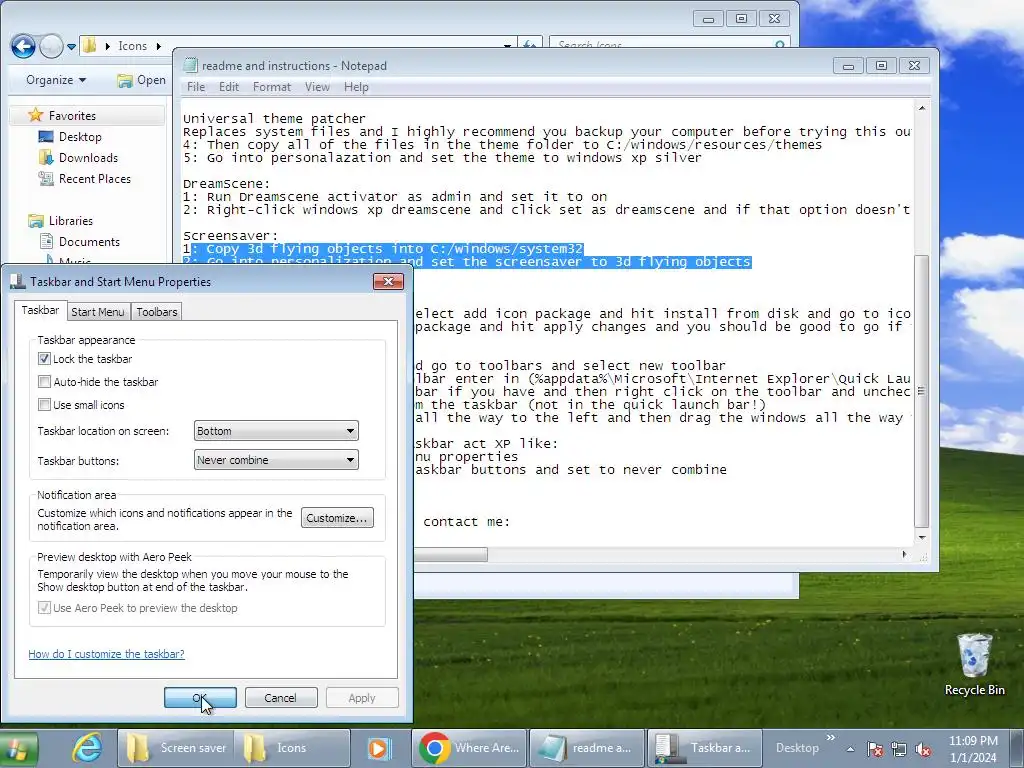
Task: Open Notepad Help menu
Action: pos(357,87)
